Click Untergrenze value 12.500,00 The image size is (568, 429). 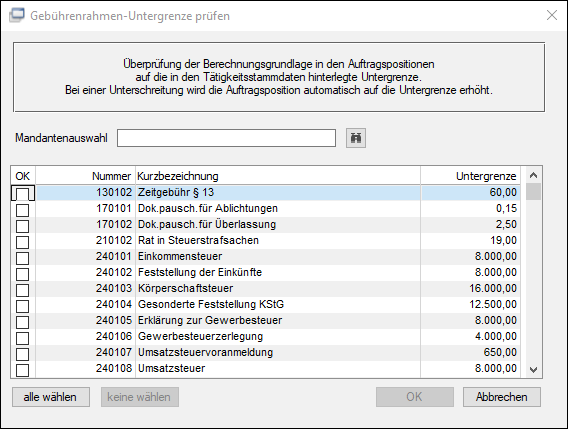493,304
